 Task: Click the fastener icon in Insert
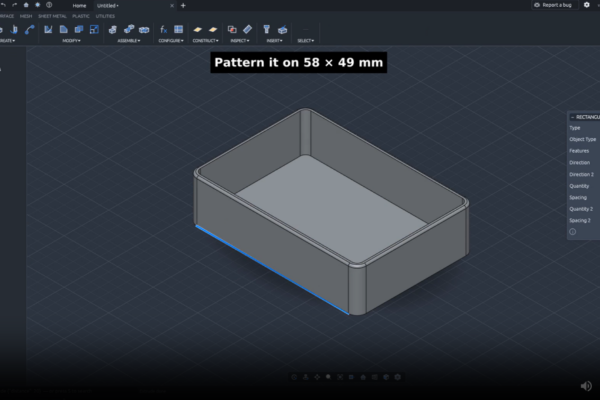(x=267, y=29)
